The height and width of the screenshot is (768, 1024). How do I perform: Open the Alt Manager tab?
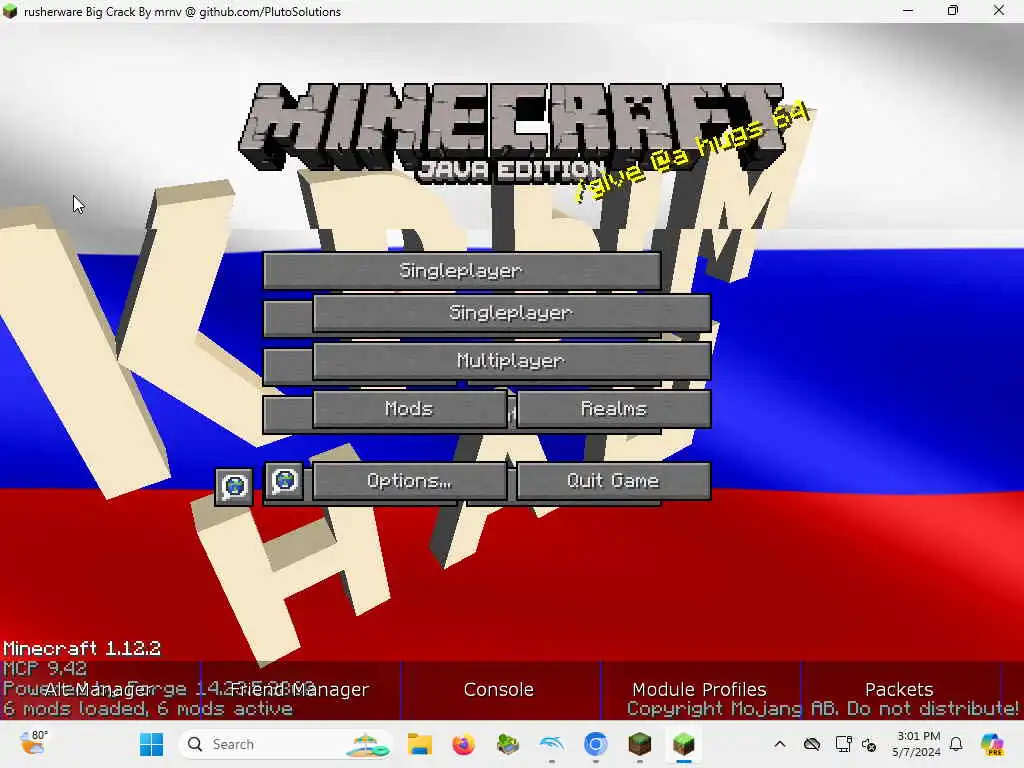(100, 690)
